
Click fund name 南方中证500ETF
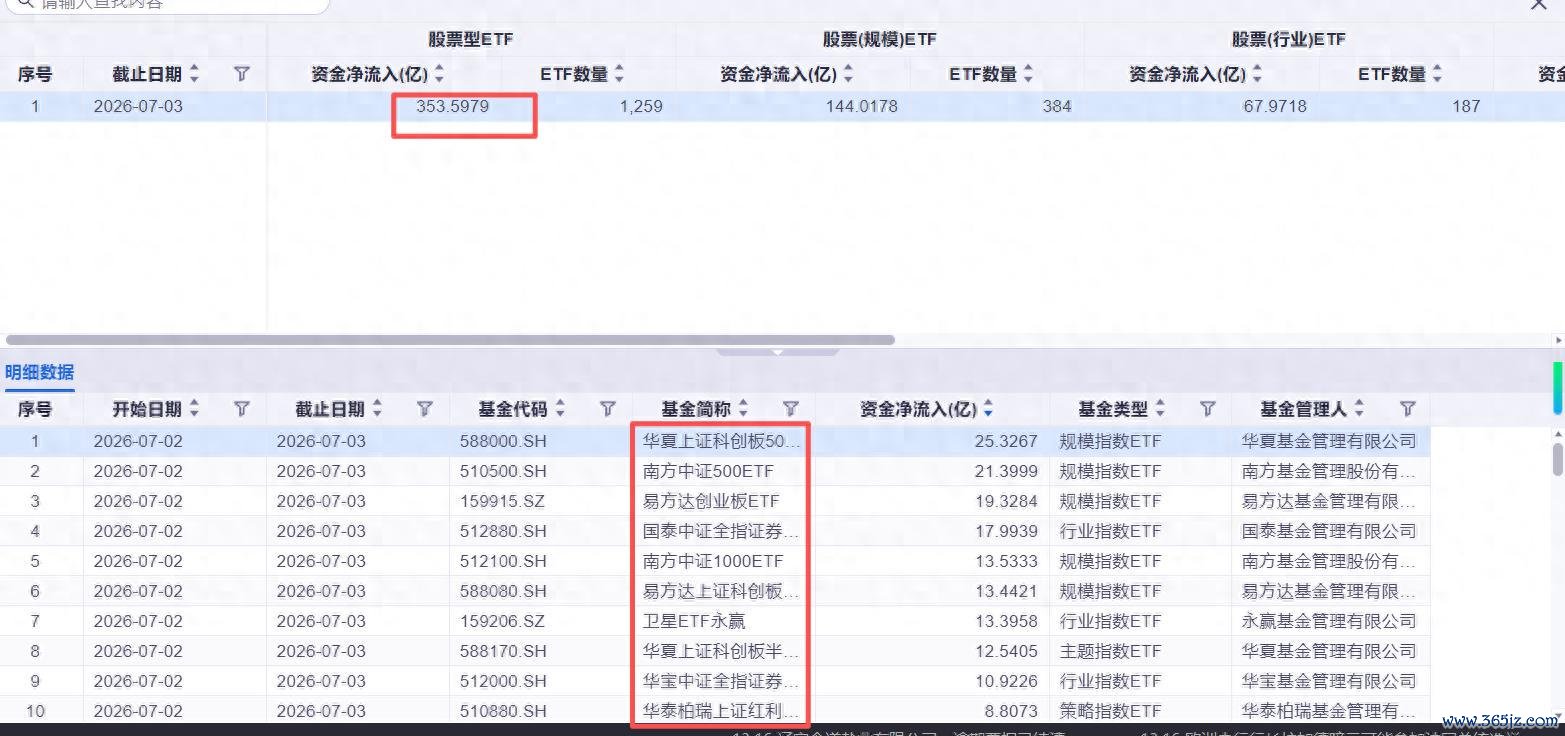point(708,471)
